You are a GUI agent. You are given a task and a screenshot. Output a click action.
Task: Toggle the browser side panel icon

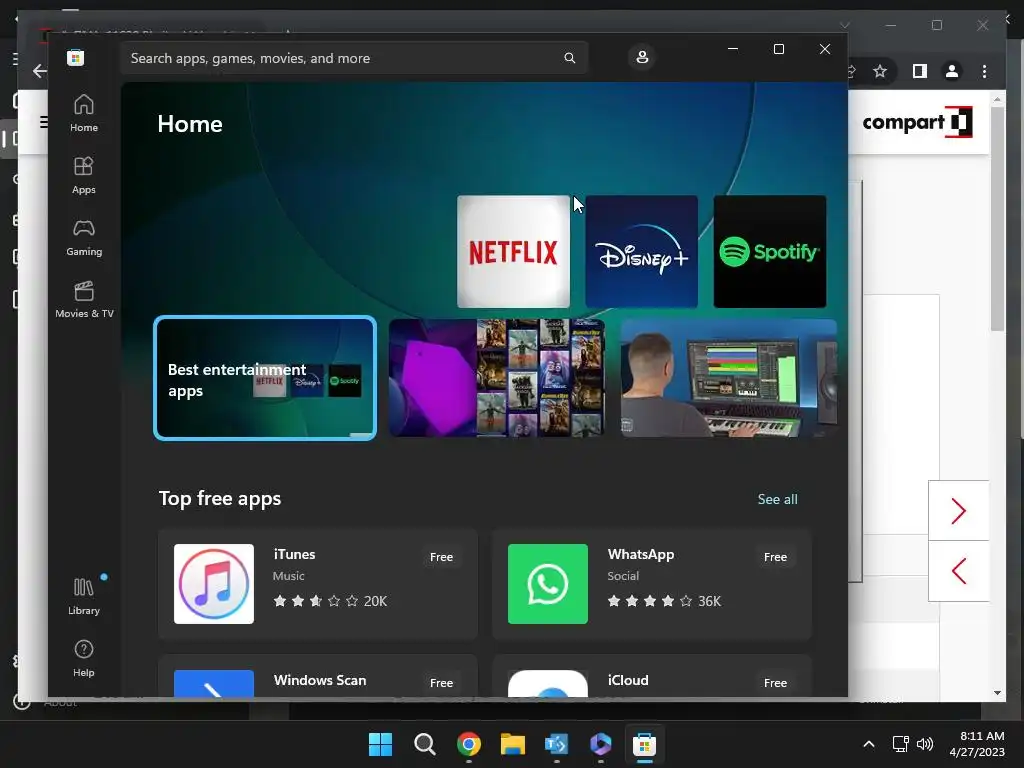(x=920, y=71)
